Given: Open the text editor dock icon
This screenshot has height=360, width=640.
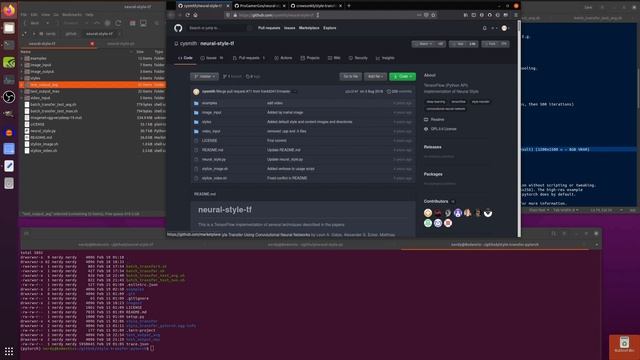Looking at the screenshot, I should point(9,166).
